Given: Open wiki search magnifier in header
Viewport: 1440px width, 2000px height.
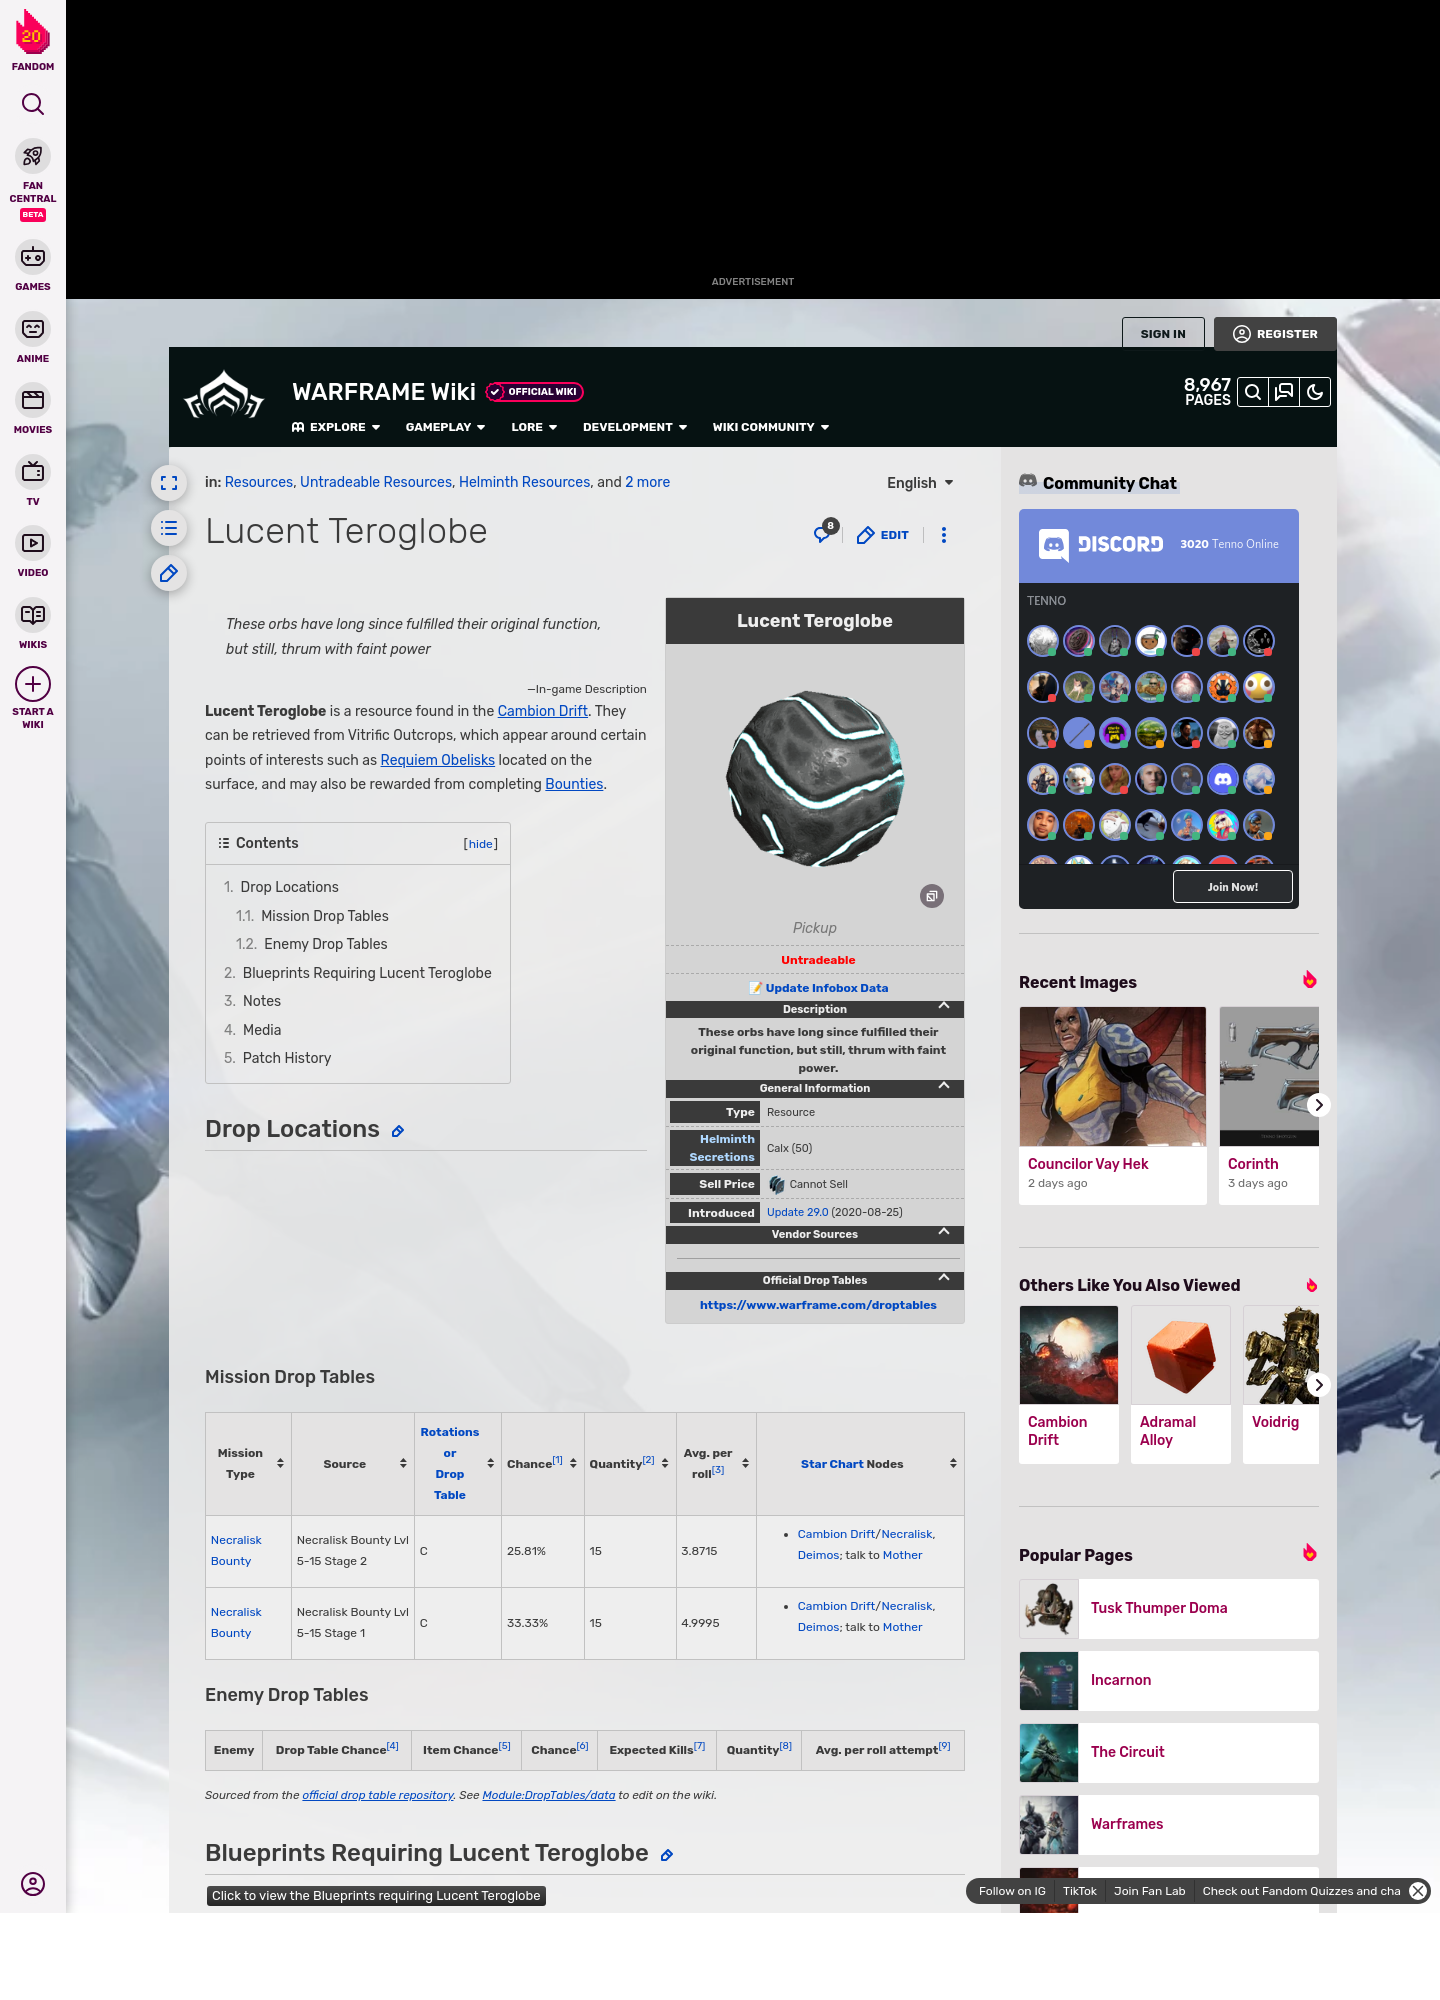Looking at the screenshot, I should click(1253, 392).
